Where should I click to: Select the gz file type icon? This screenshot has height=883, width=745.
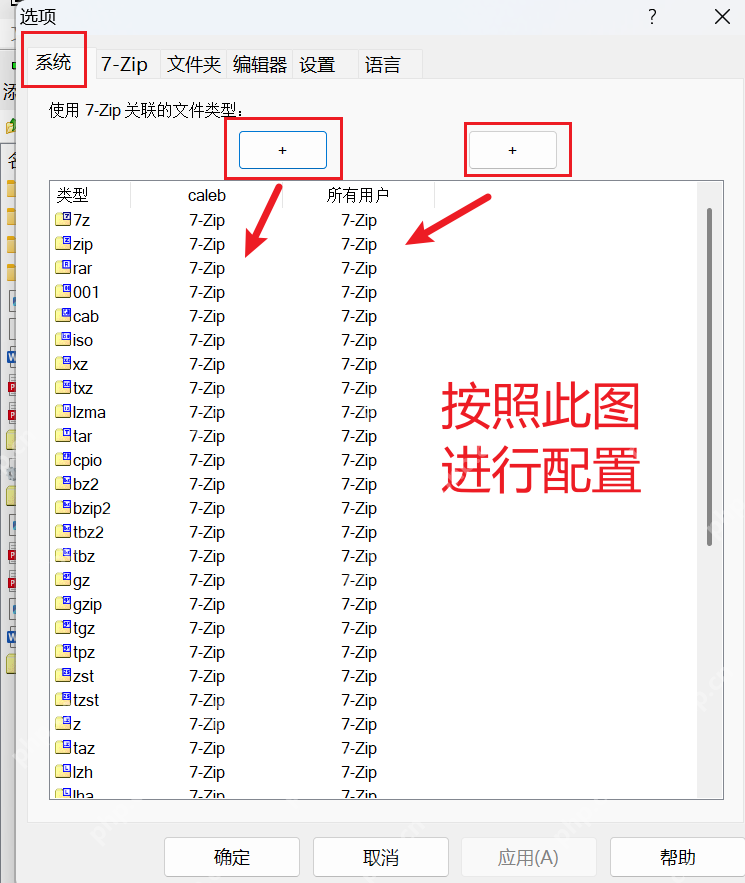click(63, 579)
